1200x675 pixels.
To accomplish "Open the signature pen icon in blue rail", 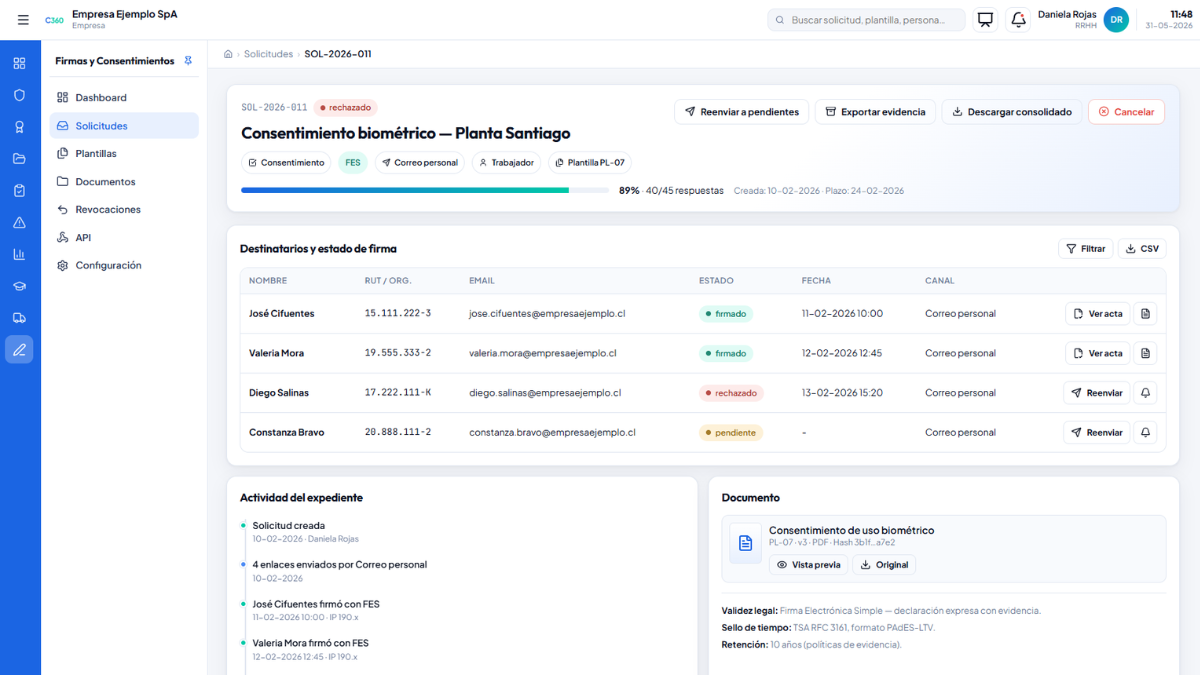I will click(19, 350).
